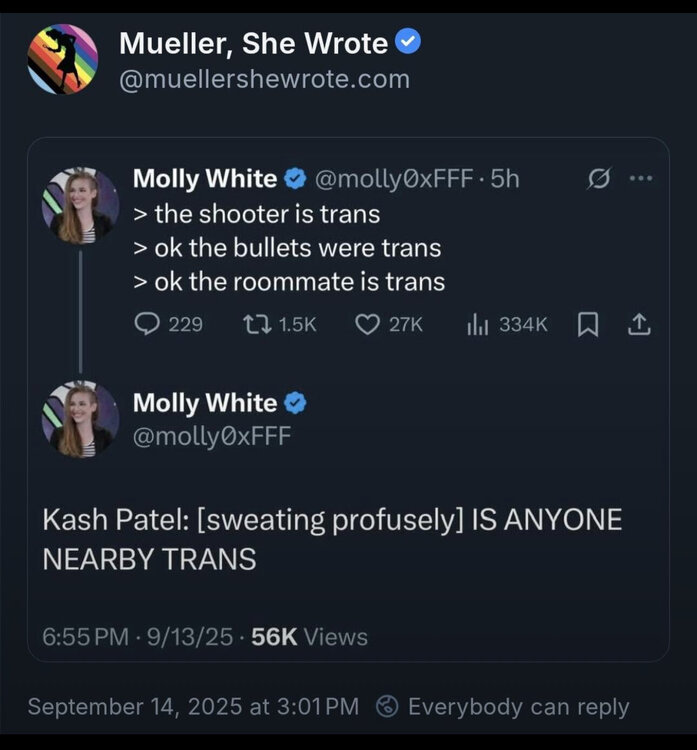Bookmark the quoted Molly White tweet

(x=589, y=324)
